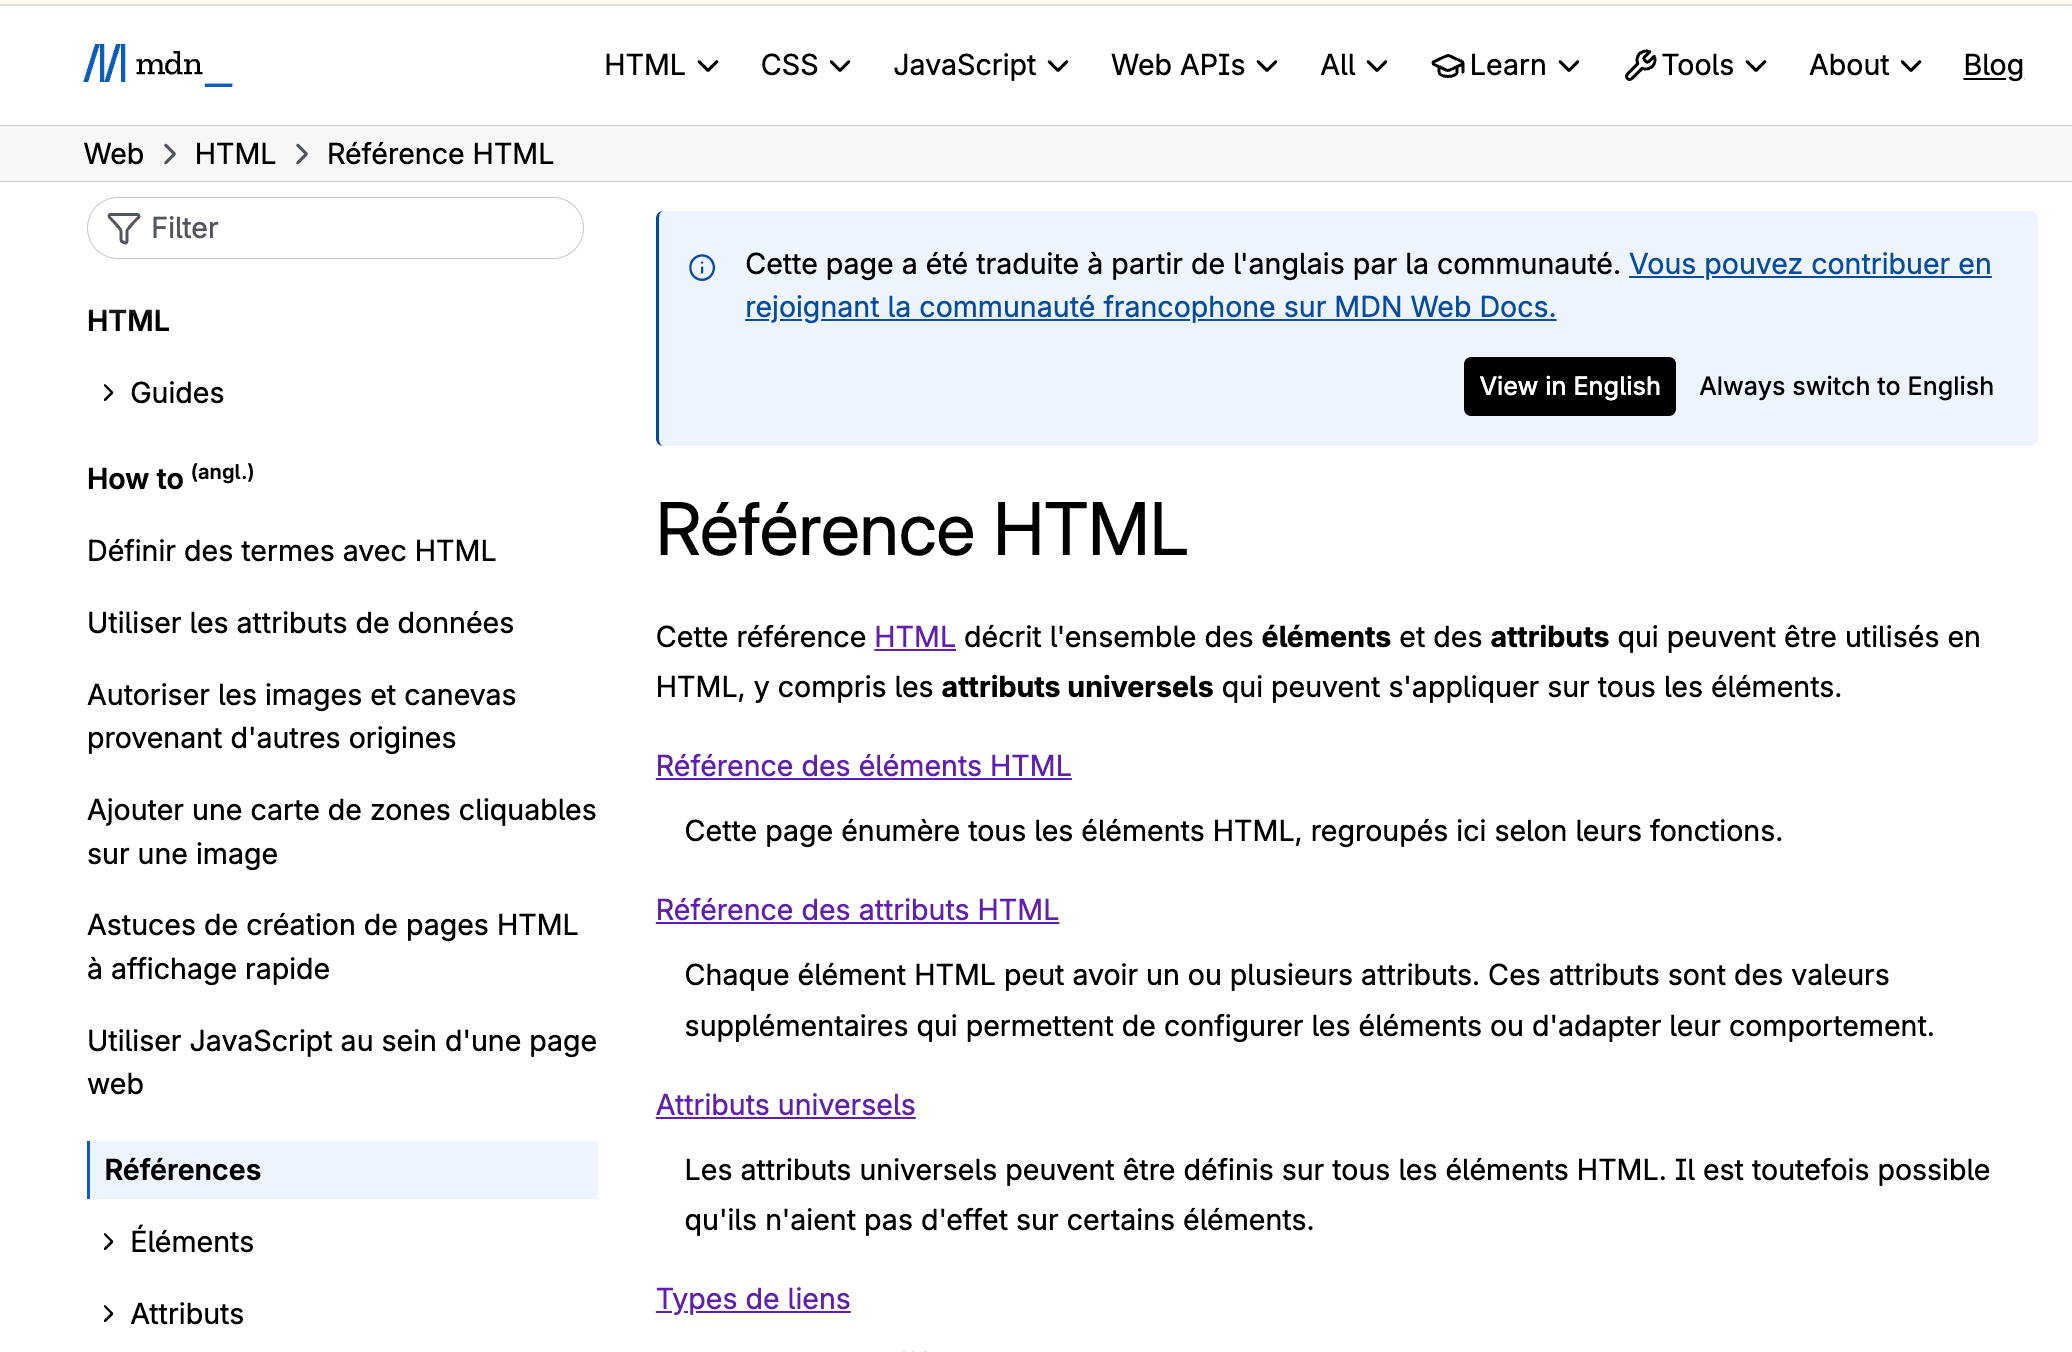Expand the Éléments tree item
Viewport: 2072px width, 1352px height.
pyautogui.click(x=191, y=1241)
